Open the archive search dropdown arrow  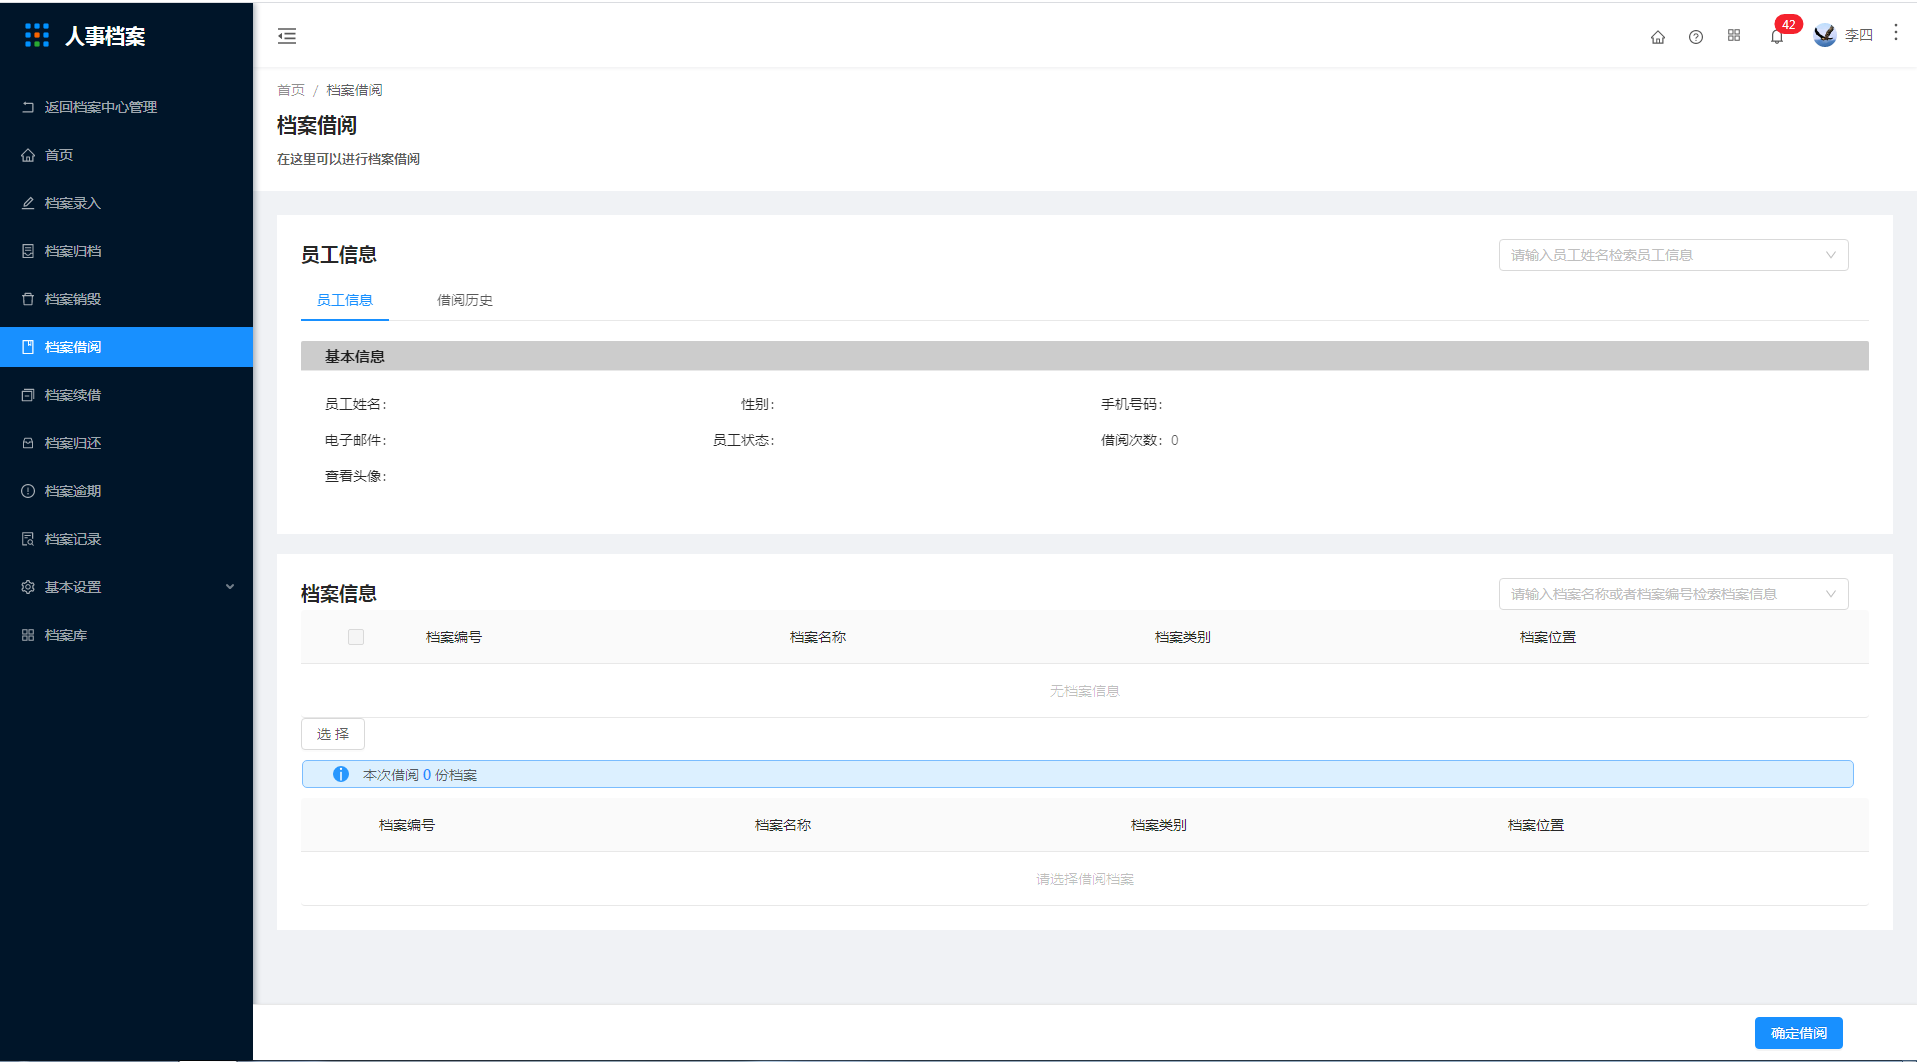click(x=1831, y=594)
